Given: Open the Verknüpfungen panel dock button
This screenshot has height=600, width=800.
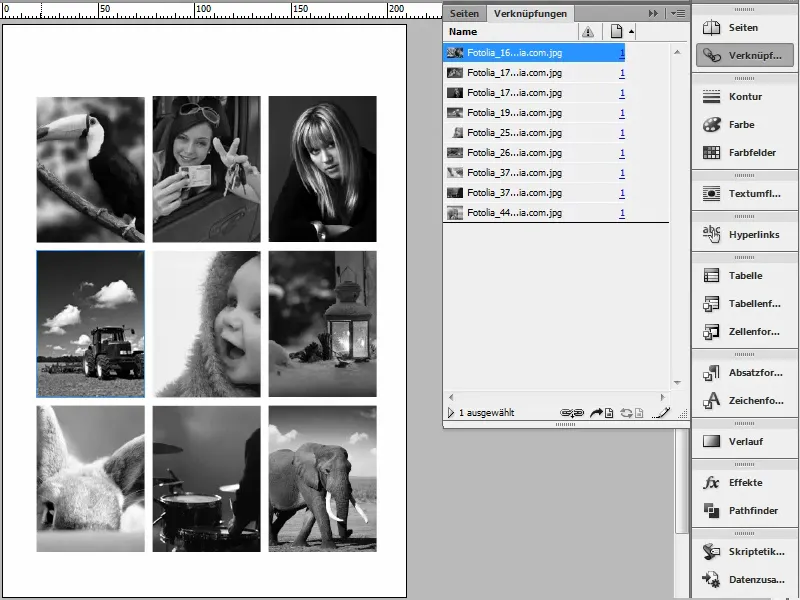Looking at the screenshot, I should 744,55.
